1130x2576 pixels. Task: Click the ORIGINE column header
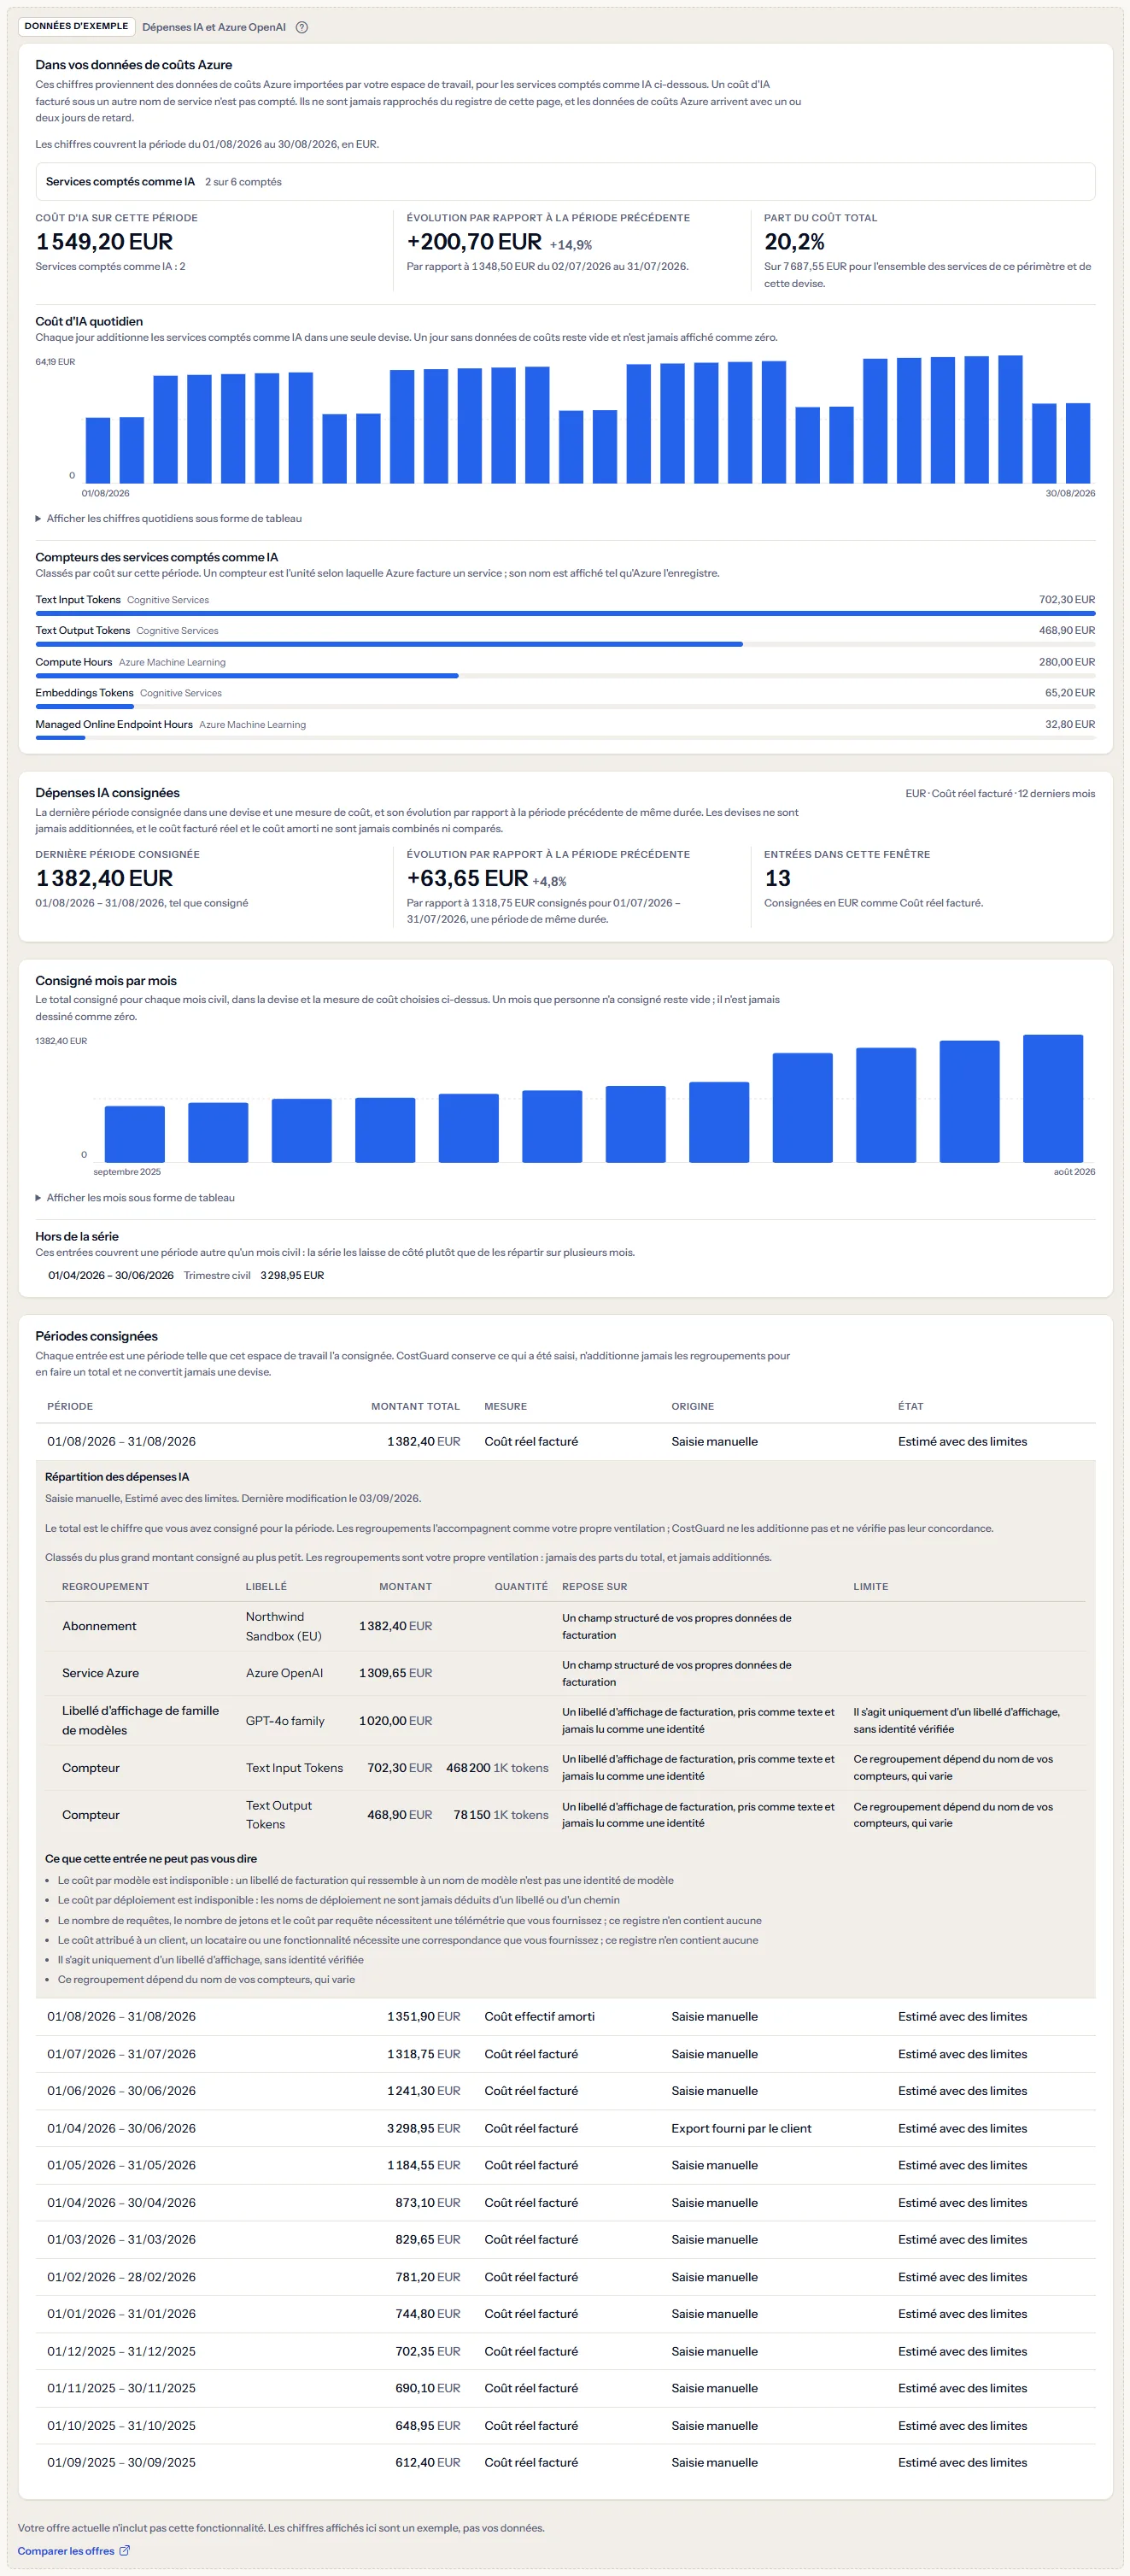[692, 1406]
